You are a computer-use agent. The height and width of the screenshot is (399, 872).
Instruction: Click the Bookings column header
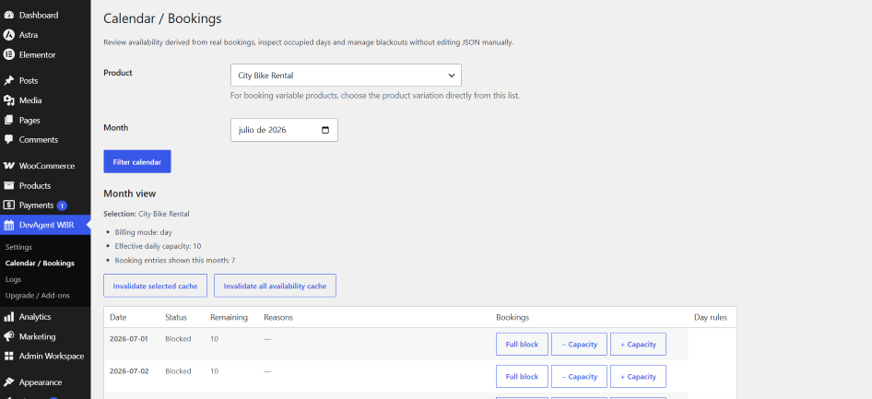click(512, 317)
